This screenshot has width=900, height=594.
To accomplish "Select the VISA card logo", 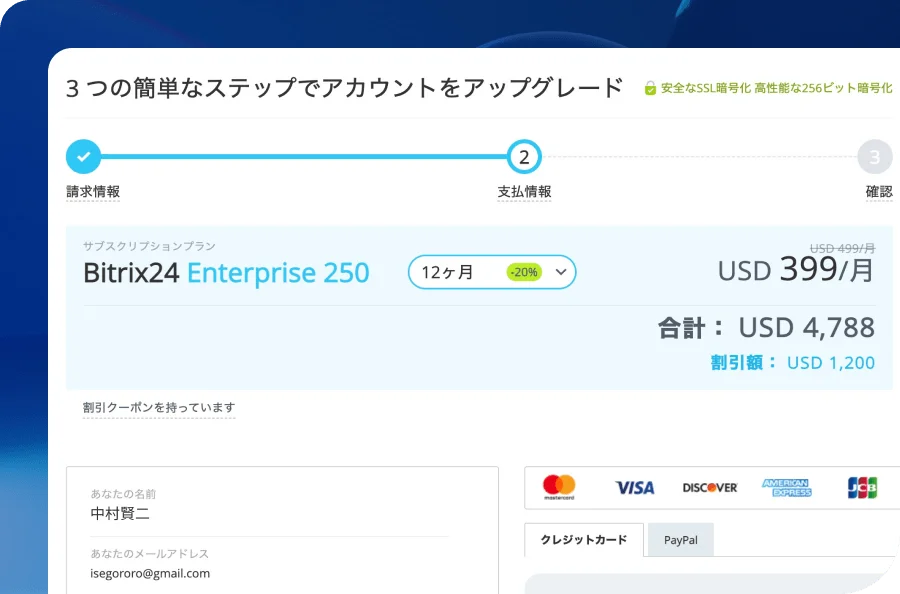I will click(x=634, y=488).
